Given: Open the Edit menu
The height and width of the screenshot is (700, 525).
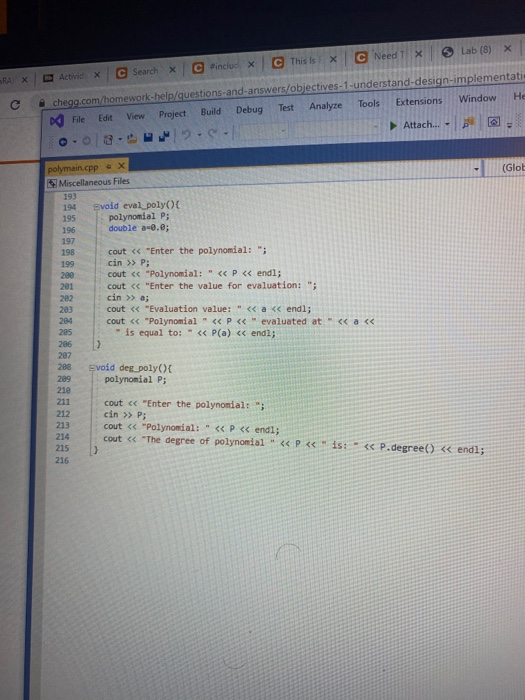Looking at the screenshot, I should point(105,118).
